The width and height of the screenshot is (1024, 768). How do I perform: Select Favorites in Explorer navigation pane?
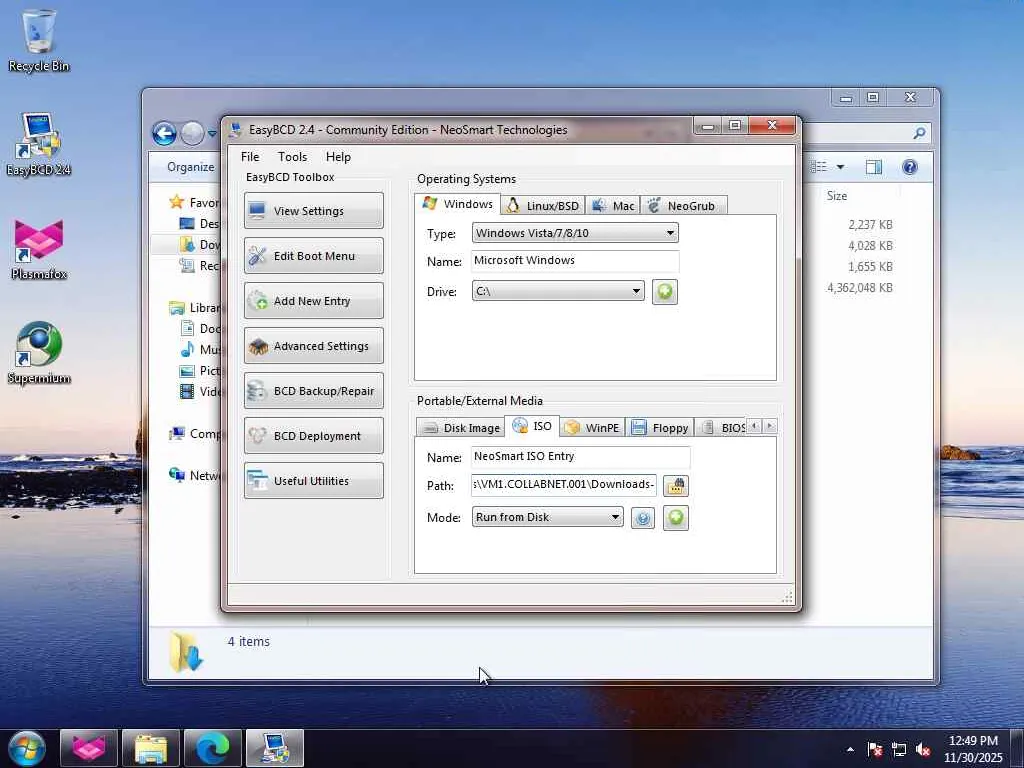194,202
